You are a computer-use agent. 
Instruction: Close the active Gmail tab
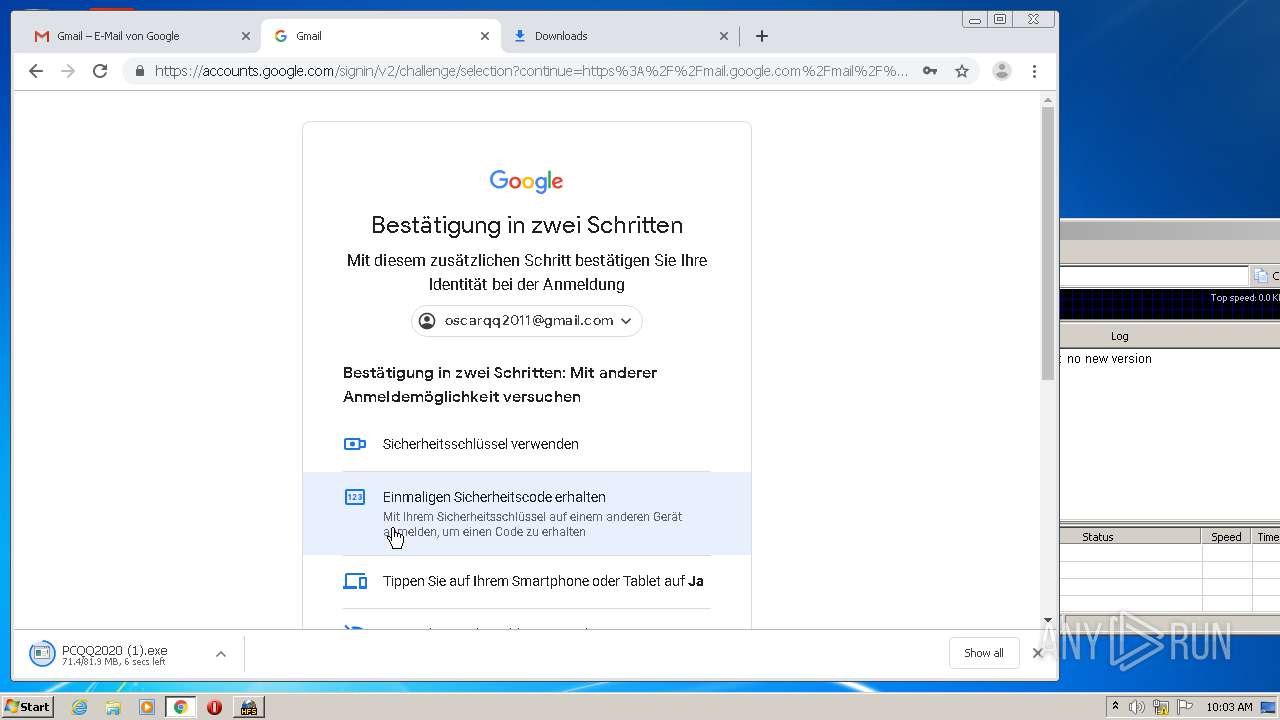pos(485,36)
